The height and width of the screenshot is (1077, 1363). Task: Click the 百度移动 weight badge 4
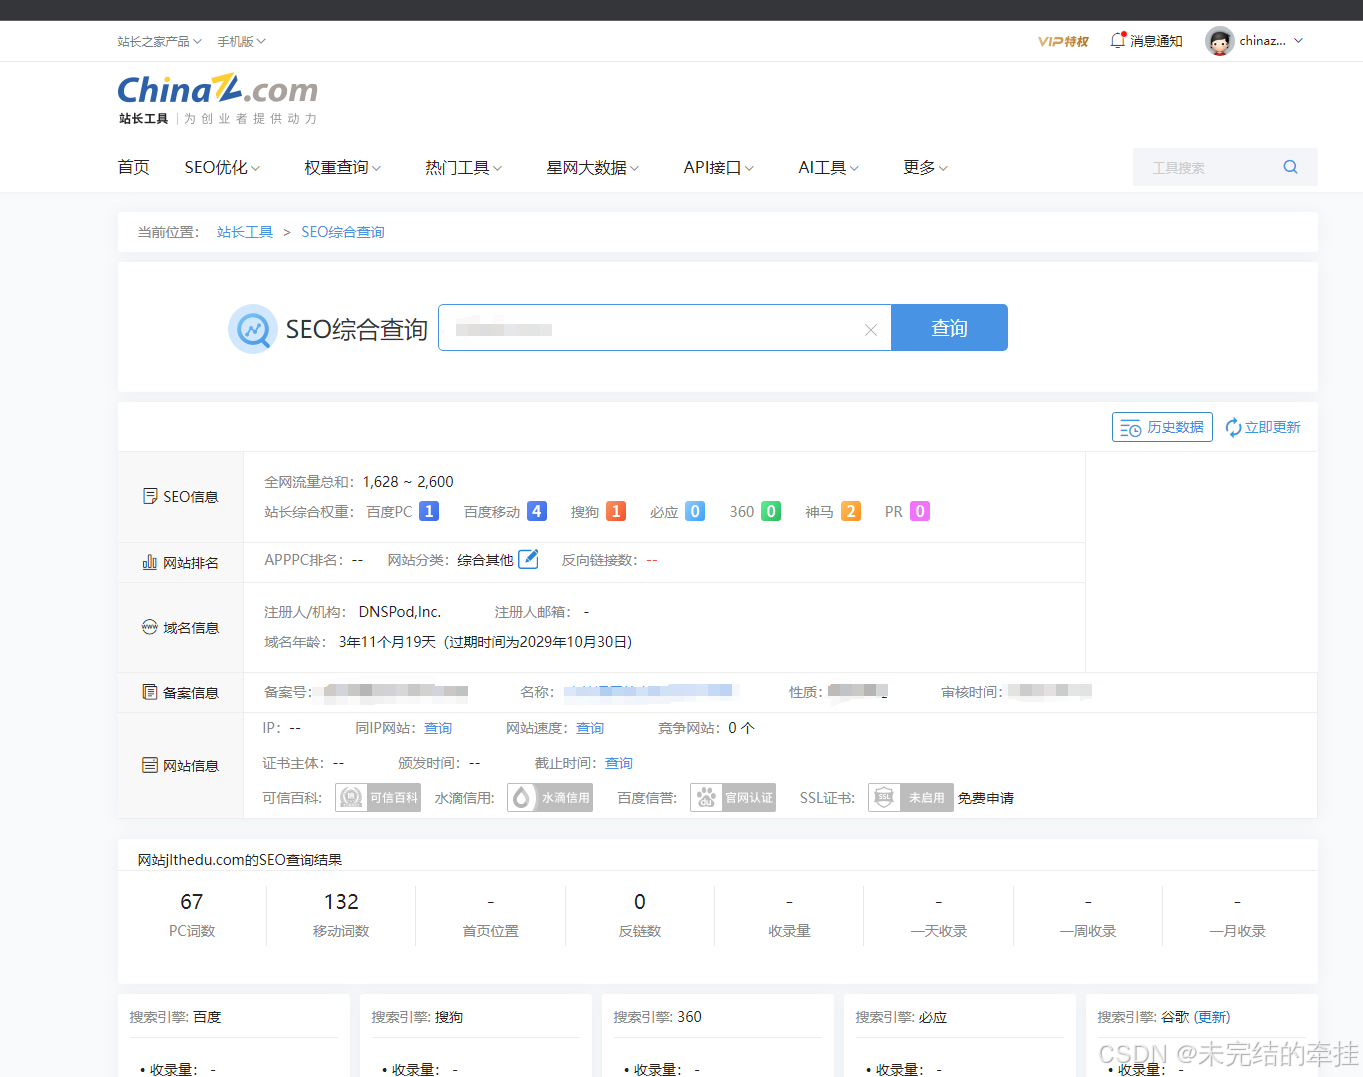coord(537,511)
